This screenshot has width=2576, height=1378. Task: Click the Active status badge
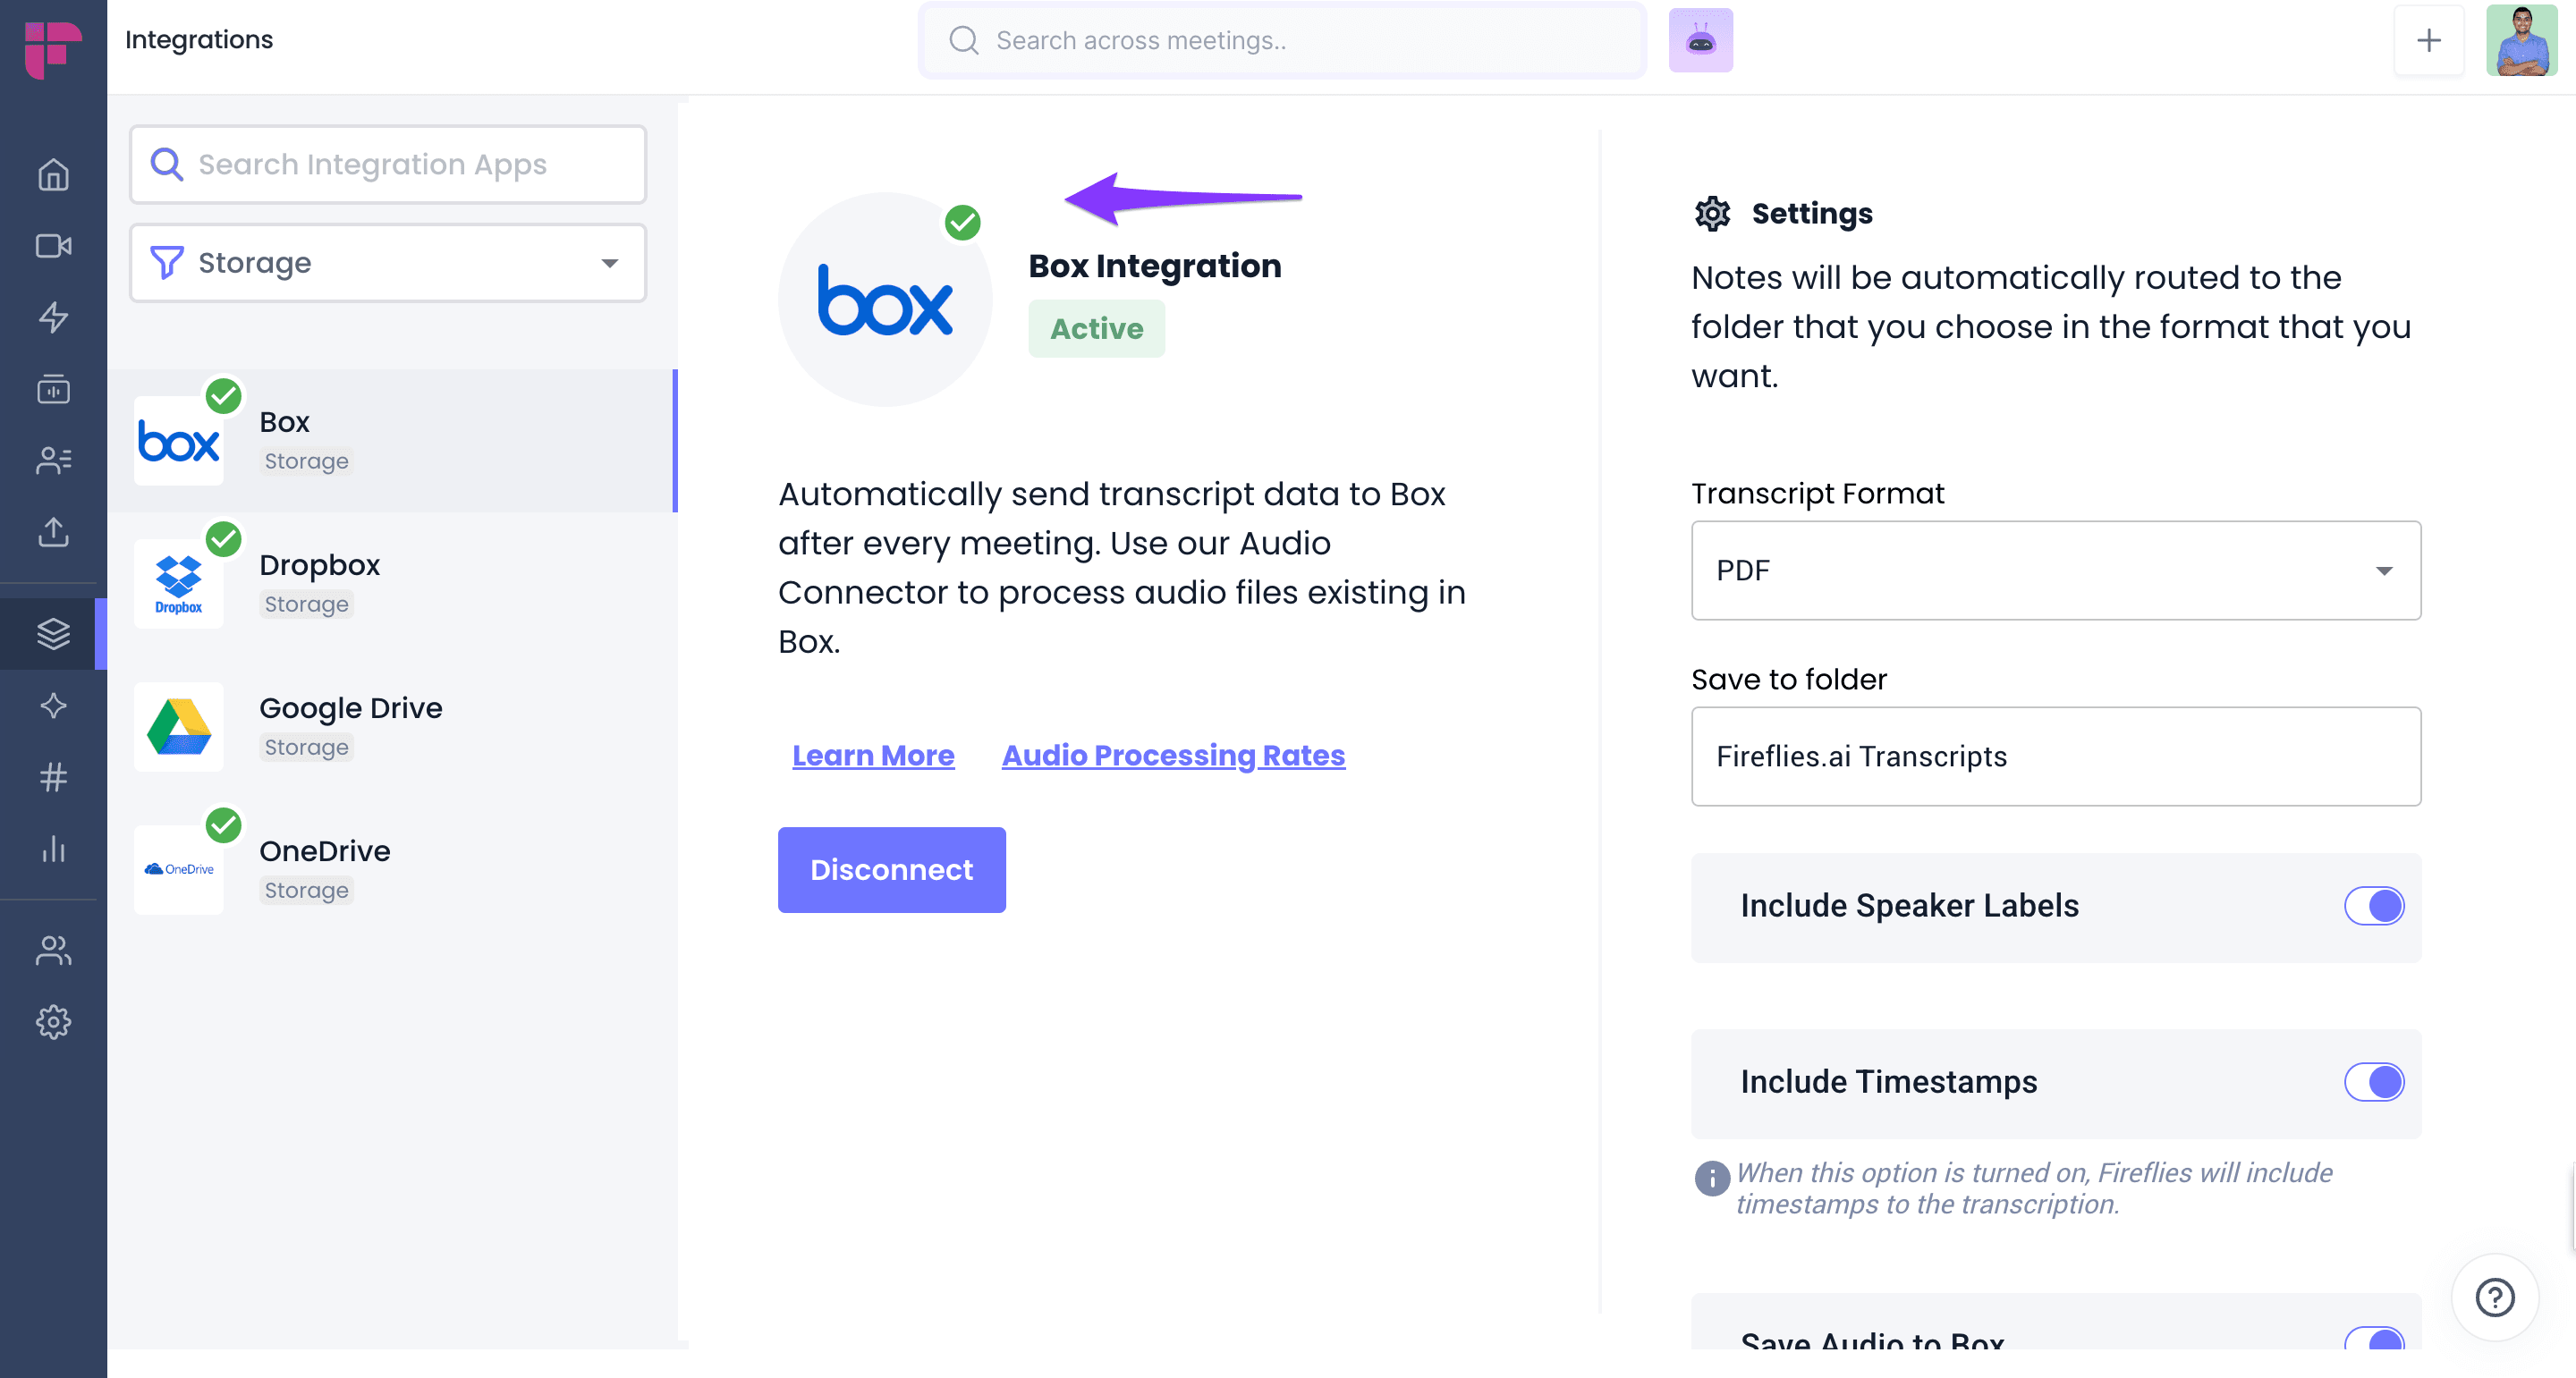[x=1096, y=329]
